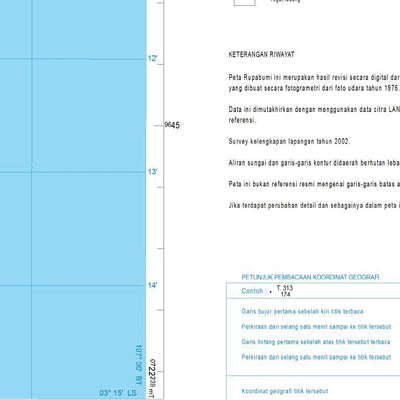Click the 13' latitude label
This screenshot has height=400, width=400.
(152, 172)
